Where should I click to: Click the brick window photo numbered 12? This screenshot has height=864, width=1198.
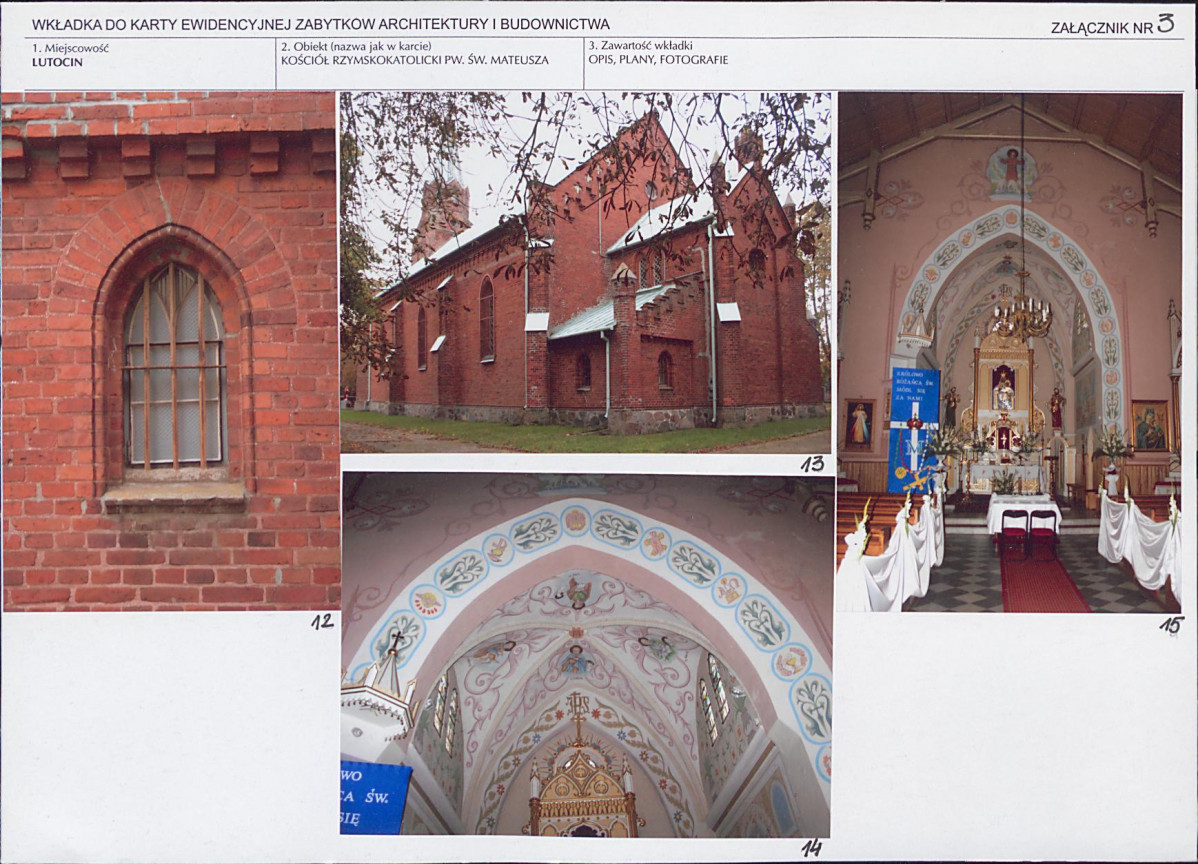pyautogui.click(x=170, y=351)
